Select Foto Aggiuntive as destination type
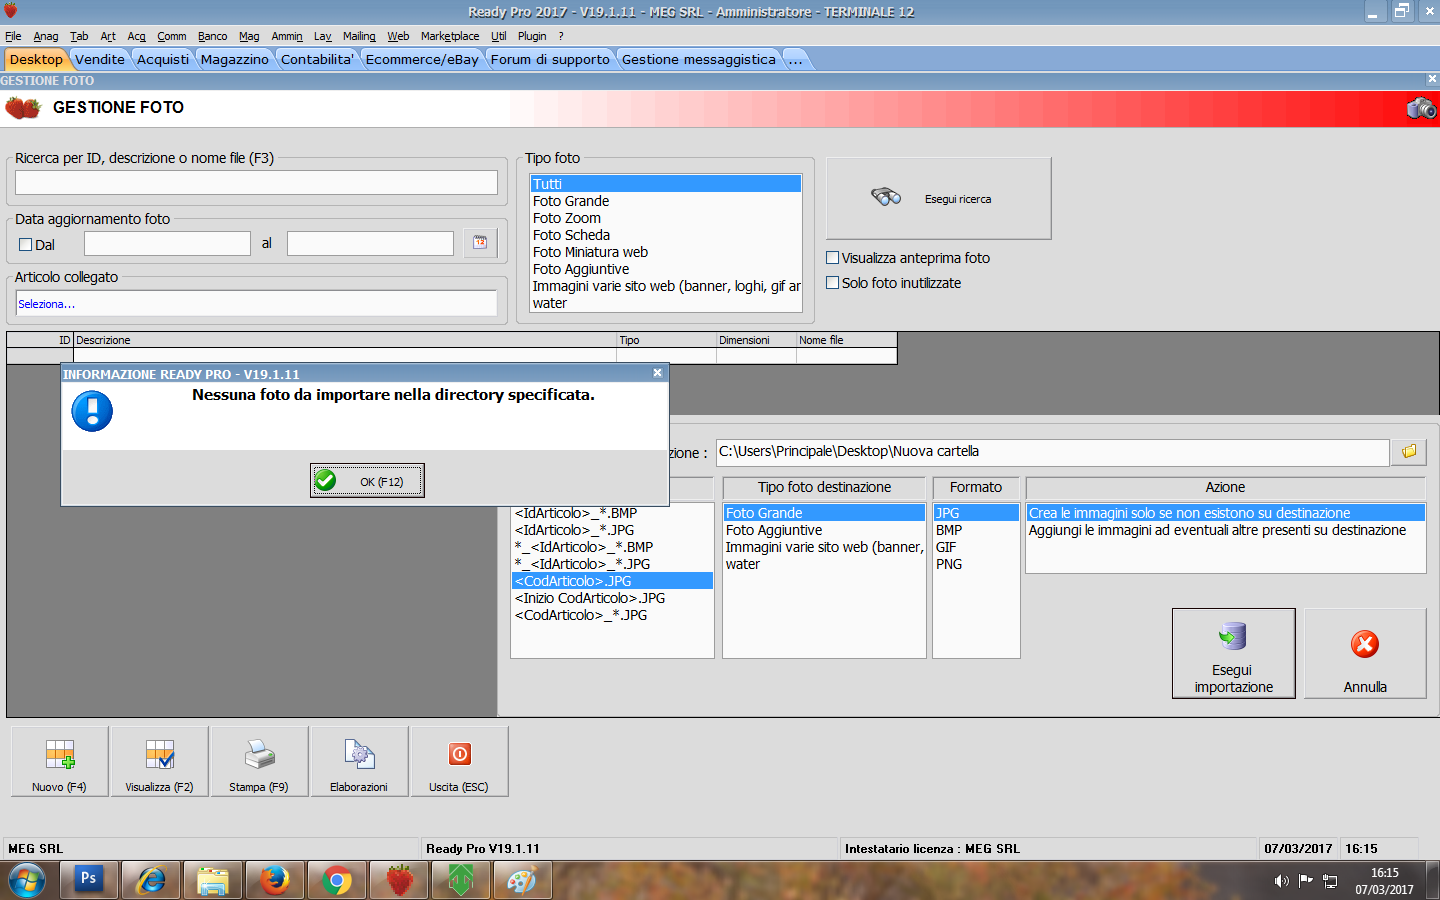 coord(824,530)
